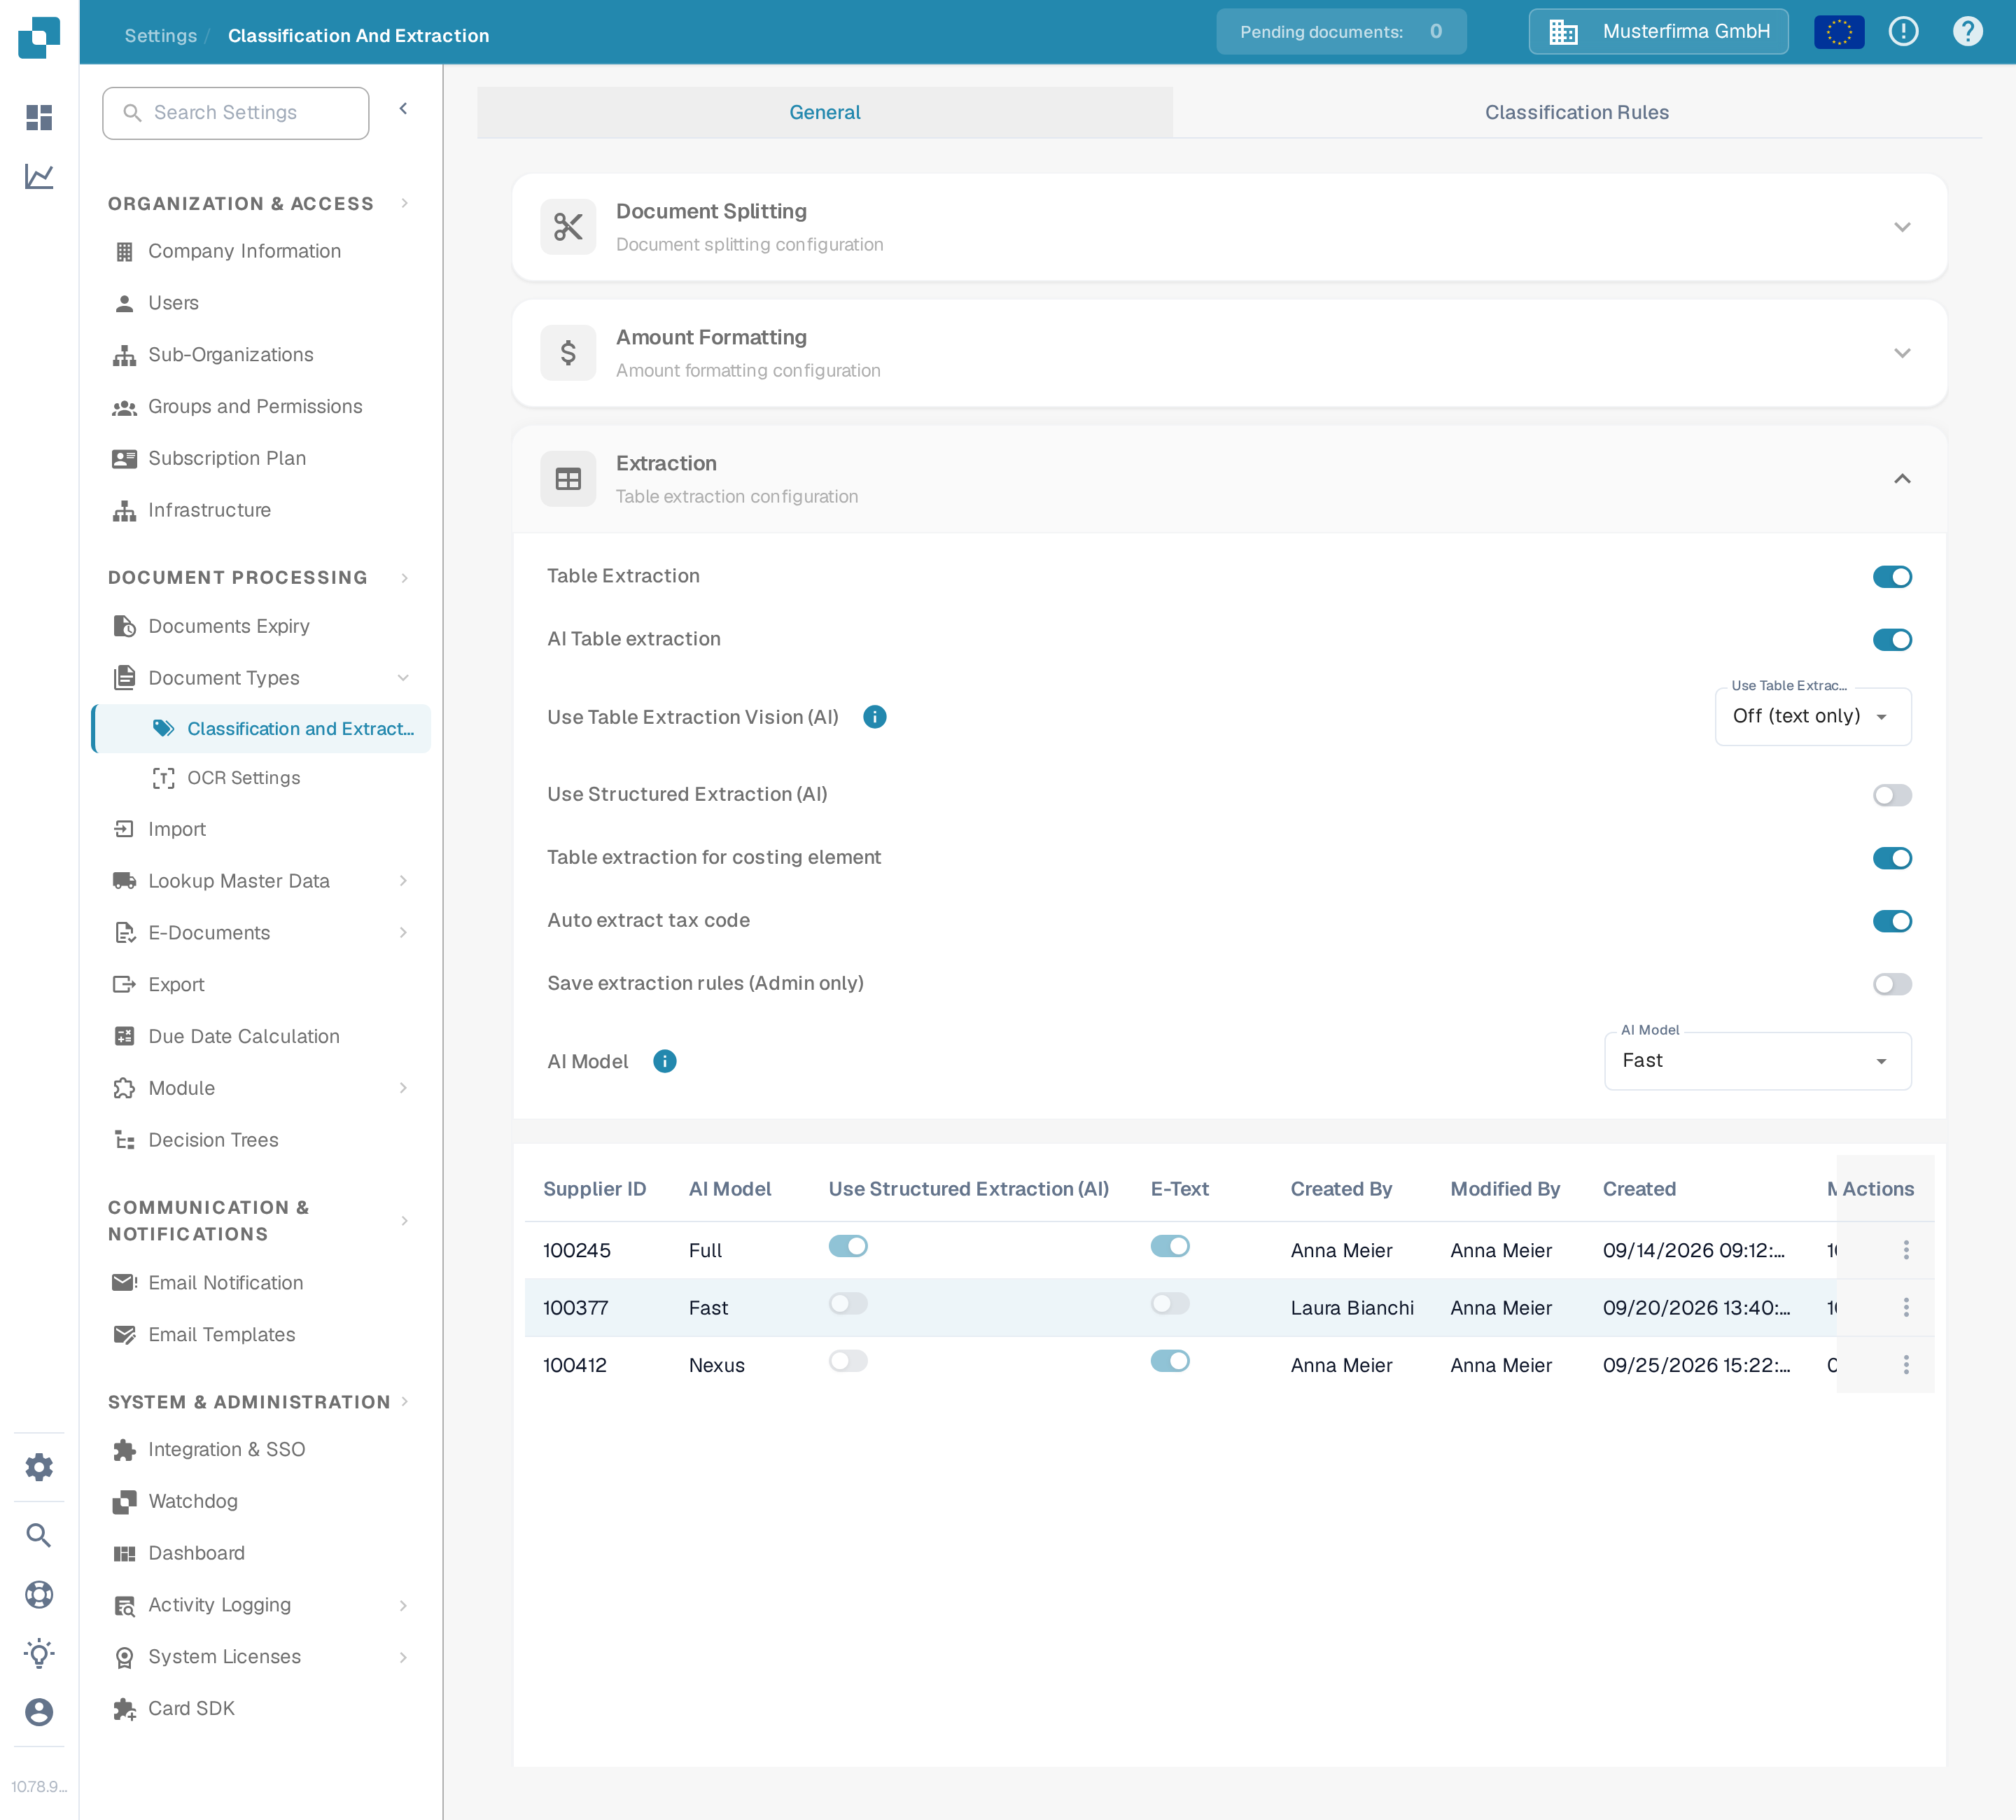The image size is (2016, 1820).
Task: Open the user account avatar icon
Action: tap(39, 1712)
